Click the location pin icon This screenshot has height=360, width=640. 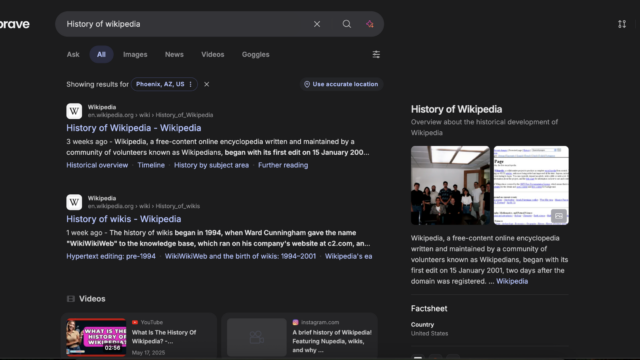click(x=307, y=84)
